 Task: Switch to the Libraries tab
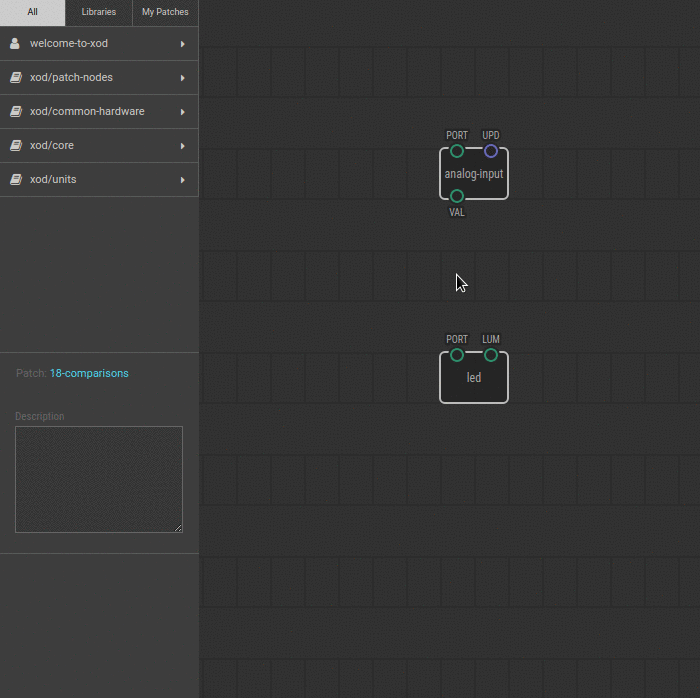99,12
